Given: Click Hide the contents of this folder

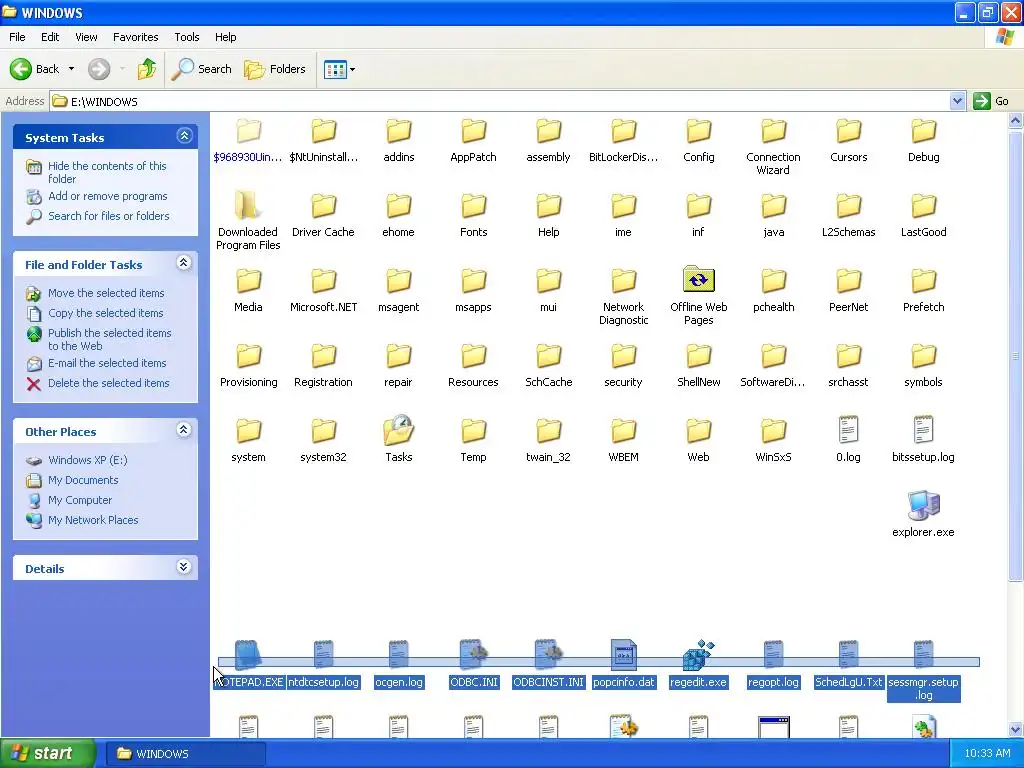Looking at the screenshot, I should pos(107,172).
